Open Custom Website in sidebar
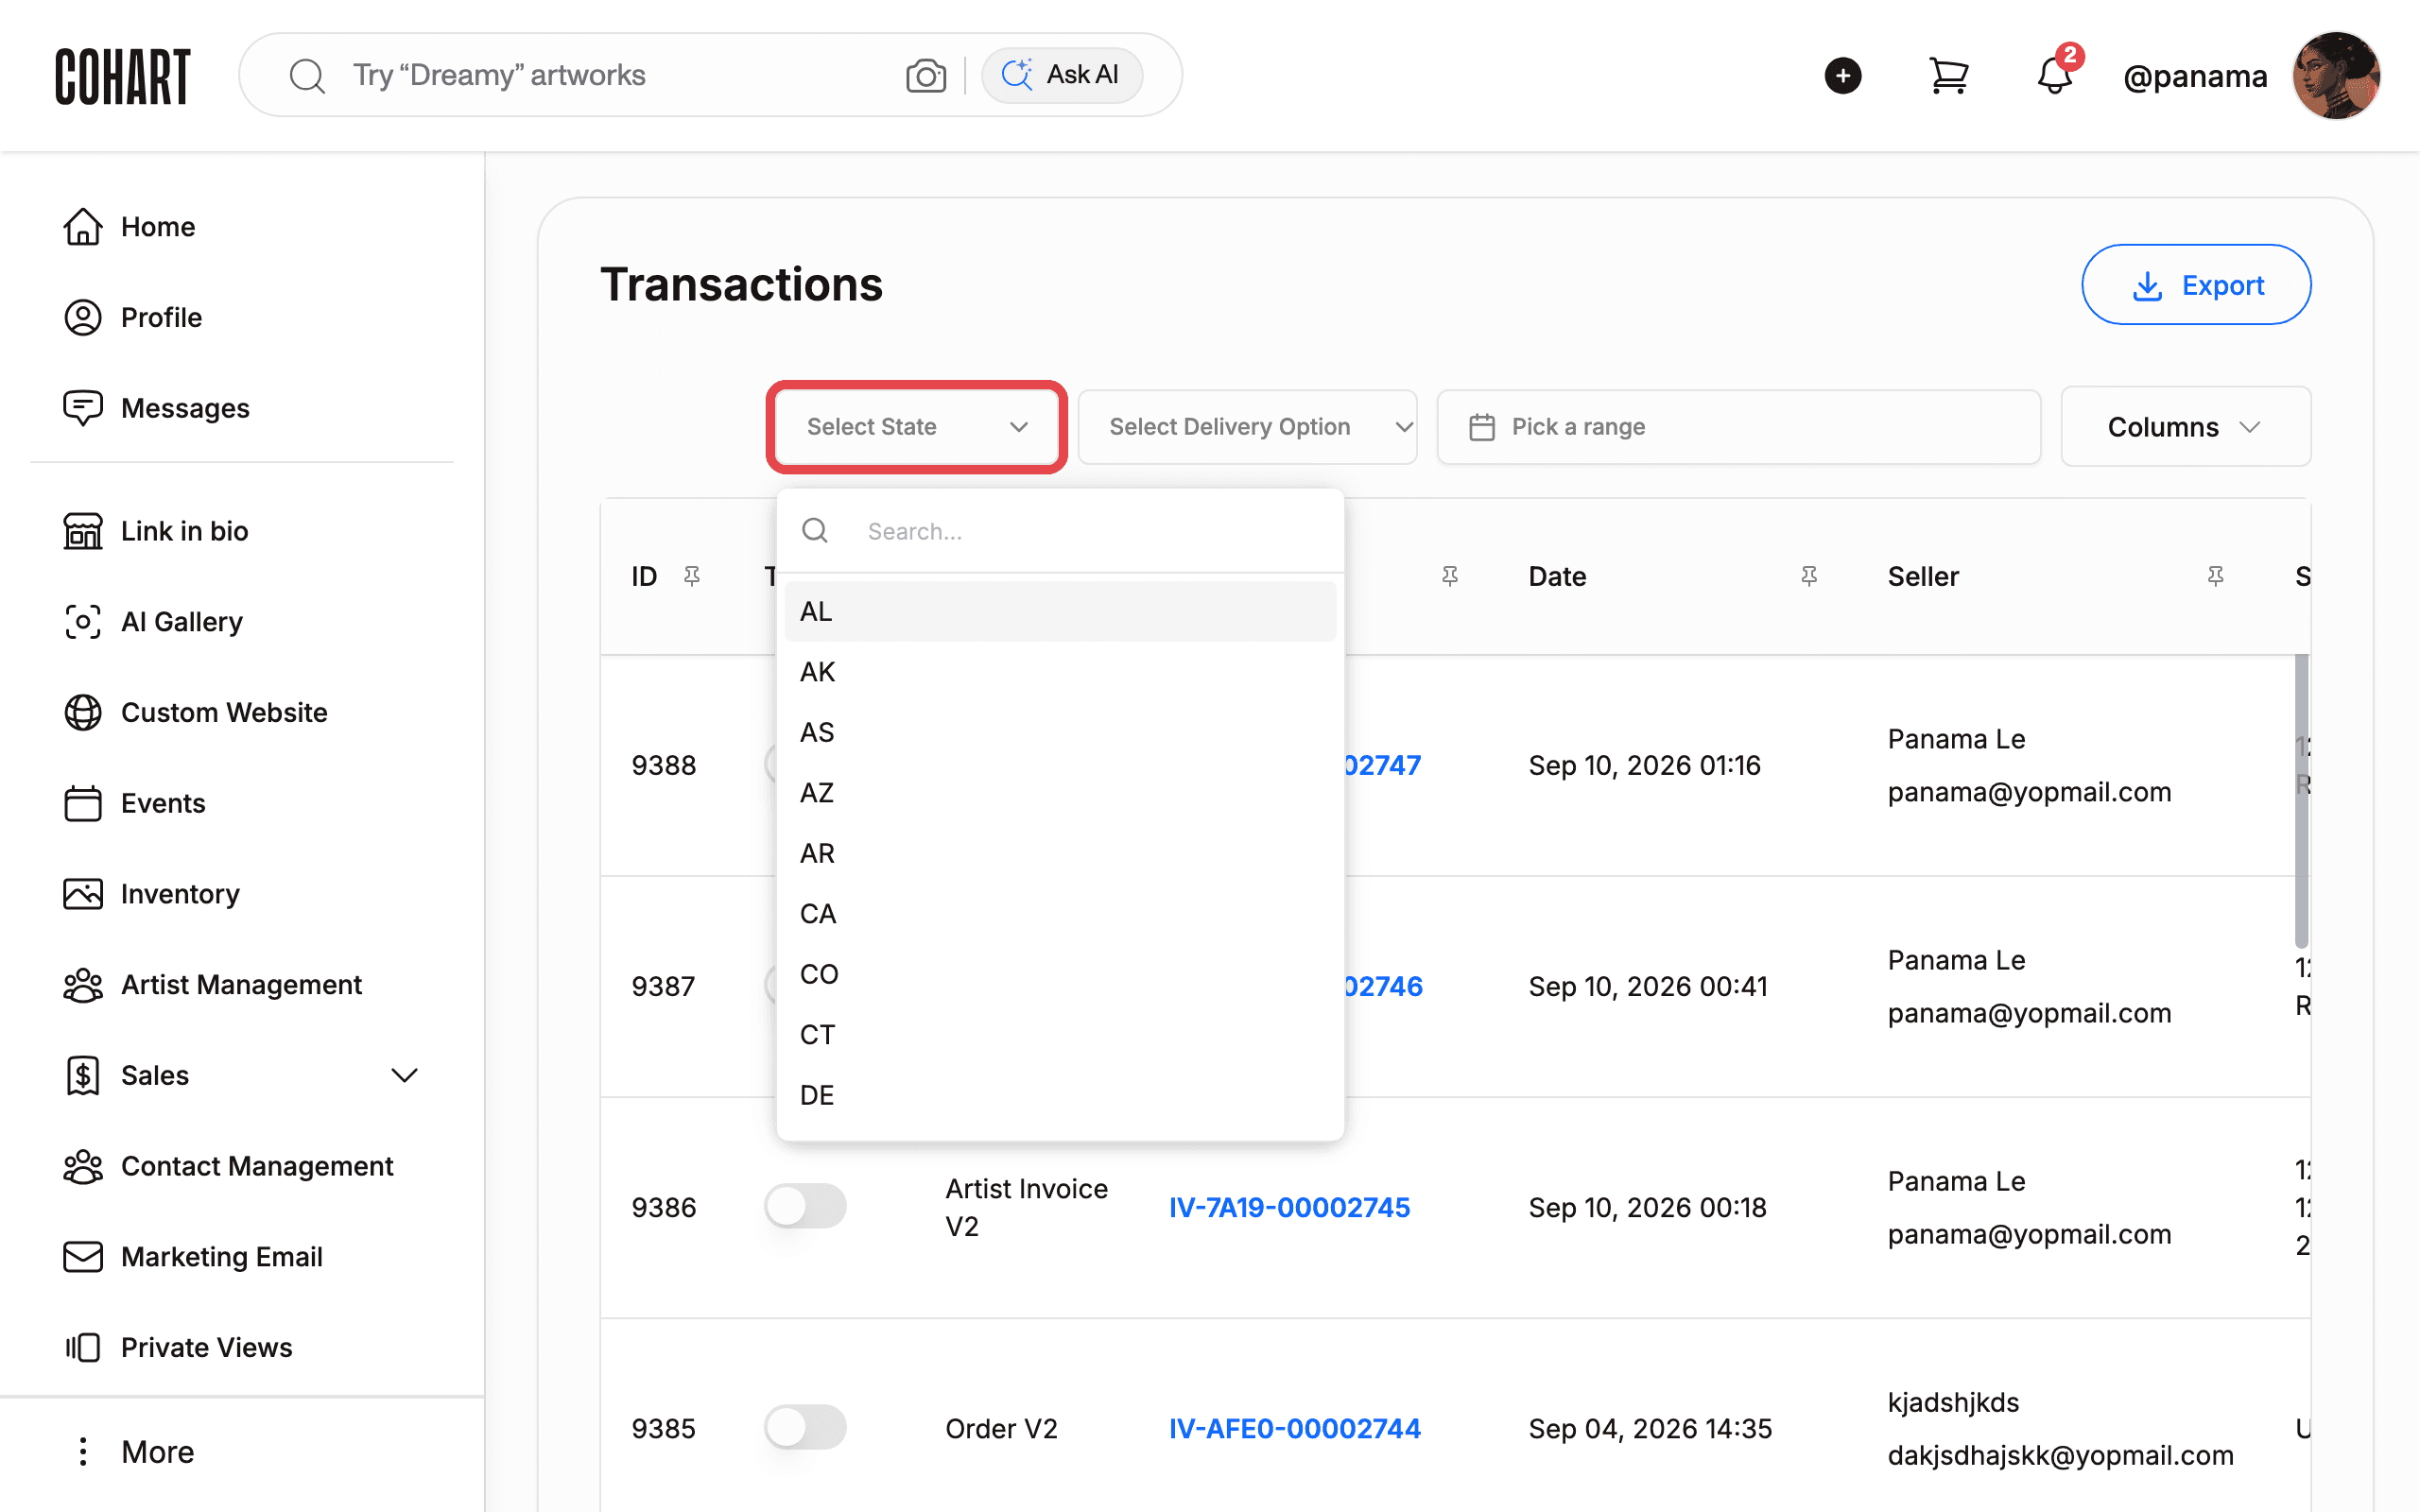 click(224, 713)
